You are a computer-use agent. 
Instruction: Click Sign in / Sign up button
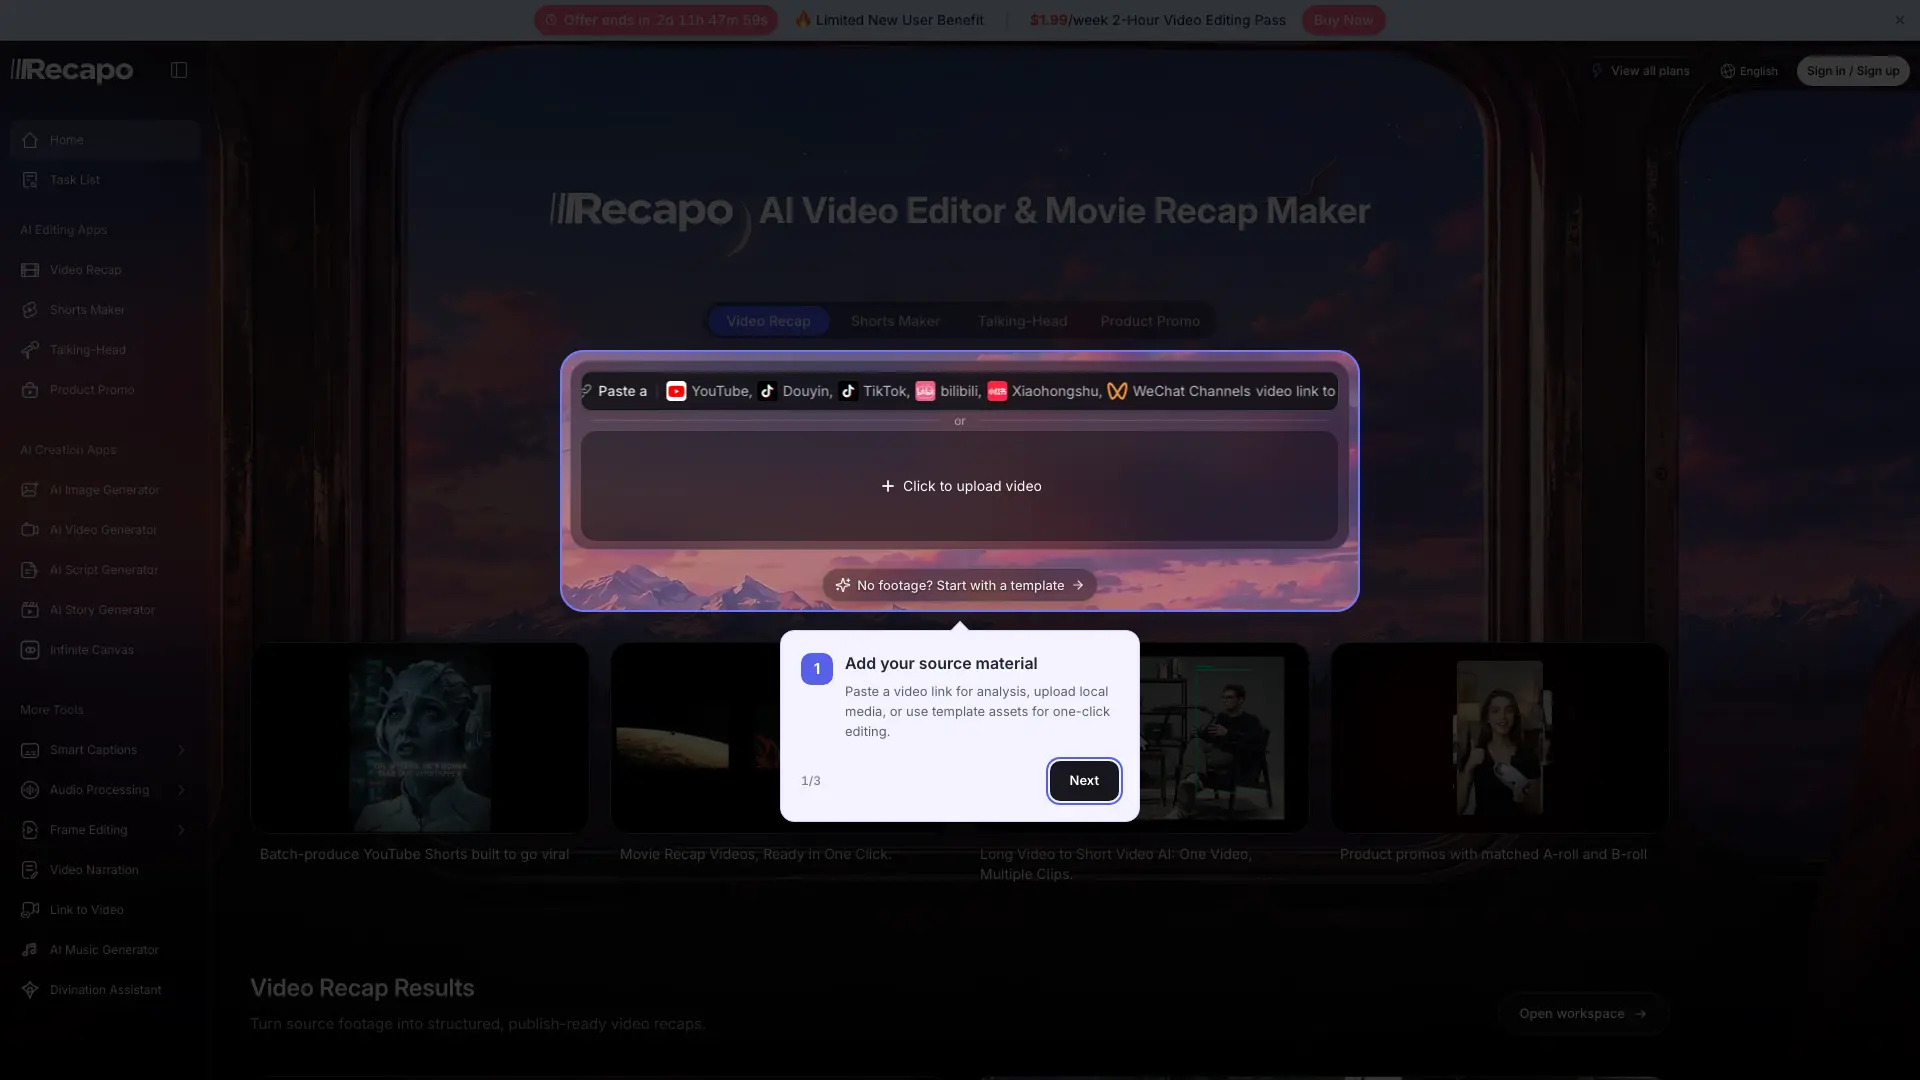coord(1852,71)
